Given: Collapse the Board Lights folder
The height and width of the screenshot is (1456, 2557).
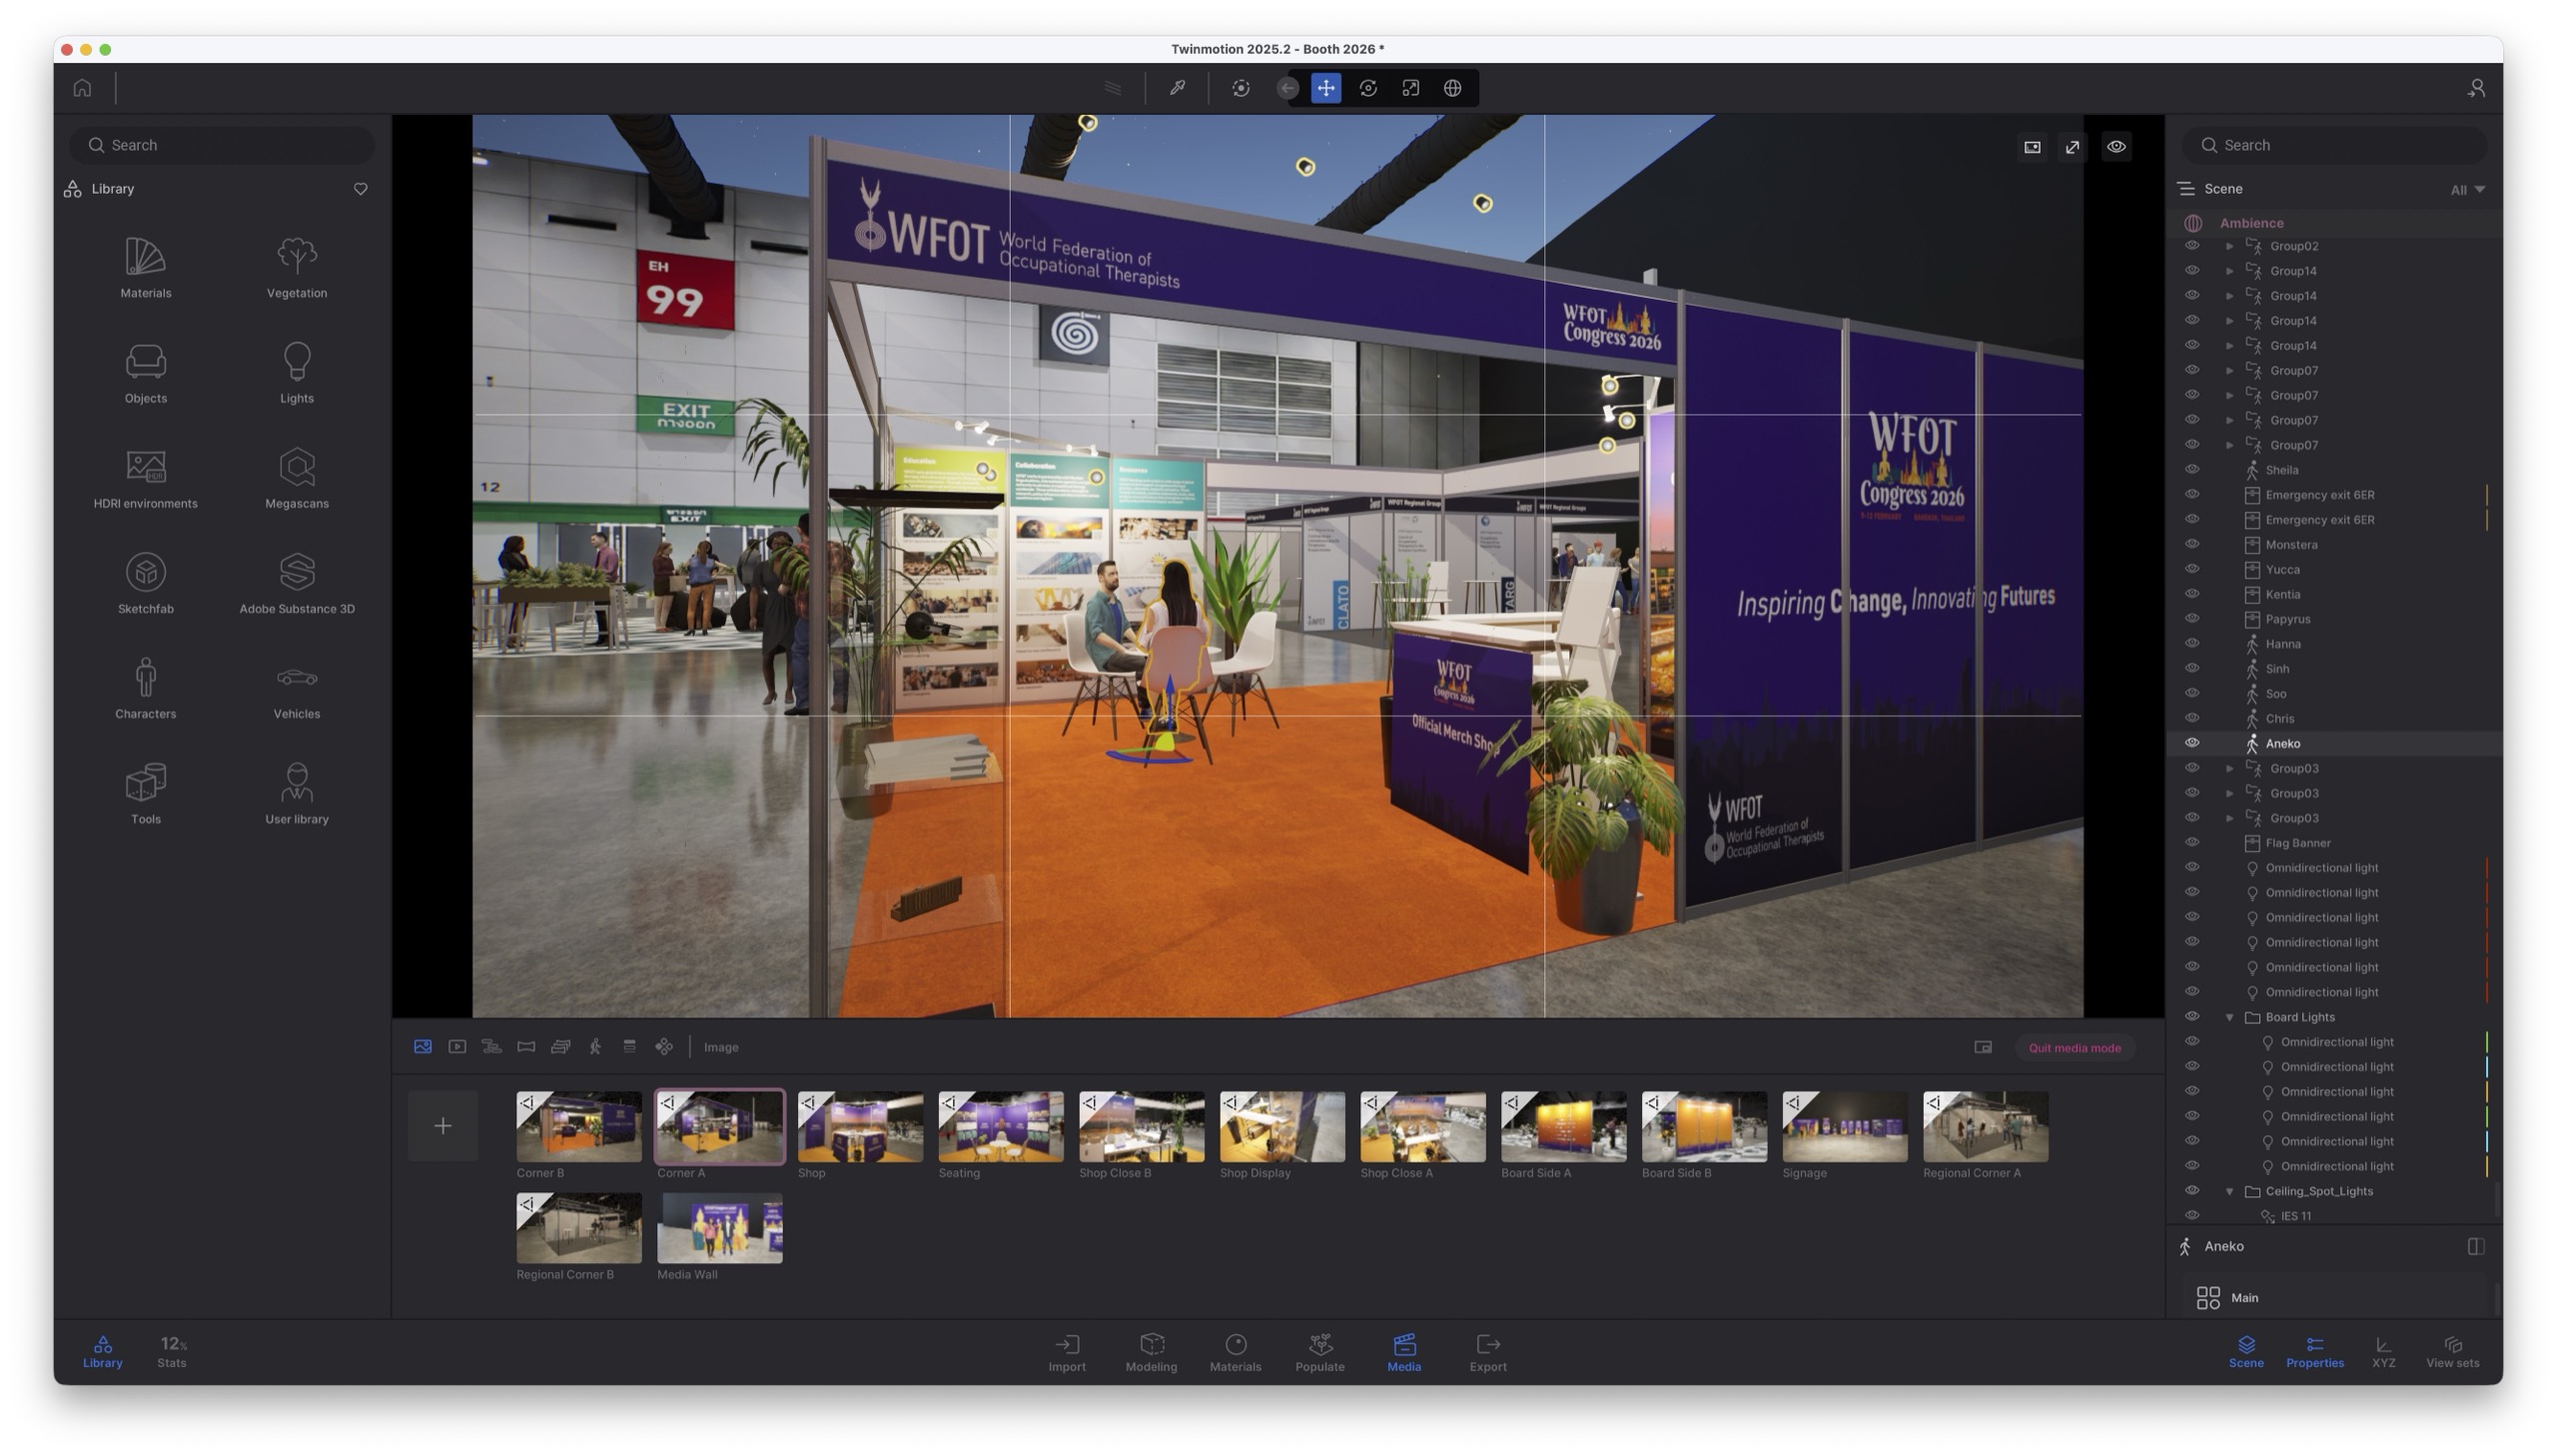Looking at the screenshot, I should [x=2229, y=1017].
